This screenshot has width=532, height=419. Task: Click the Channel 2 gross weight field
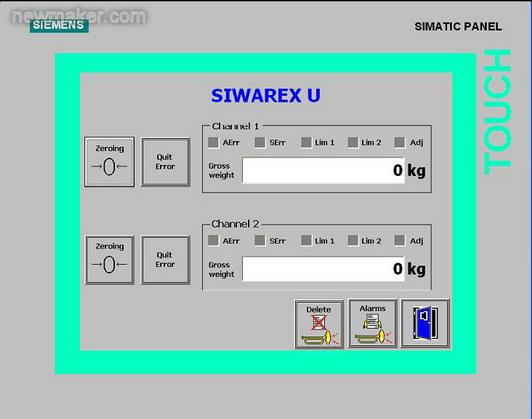323,269
